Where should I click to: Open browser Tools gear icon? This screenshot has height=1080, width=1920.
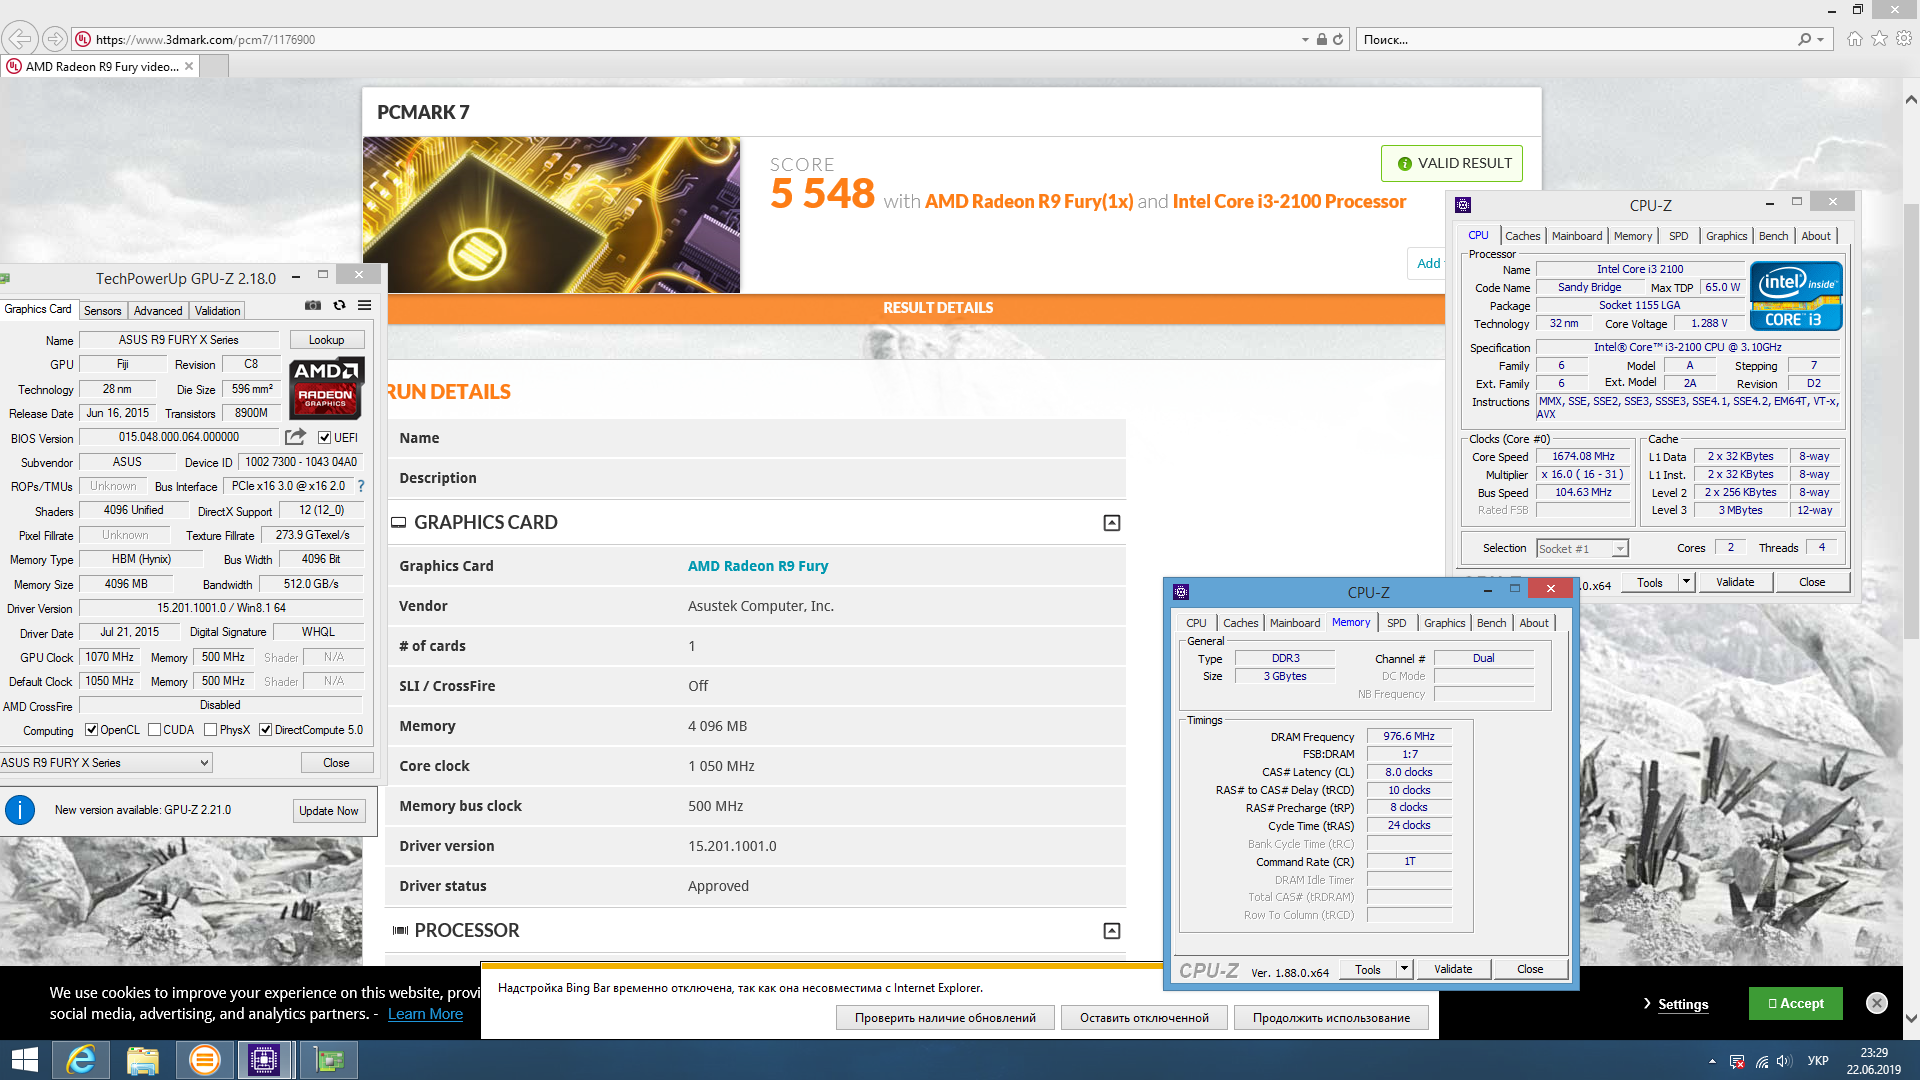1904,38
